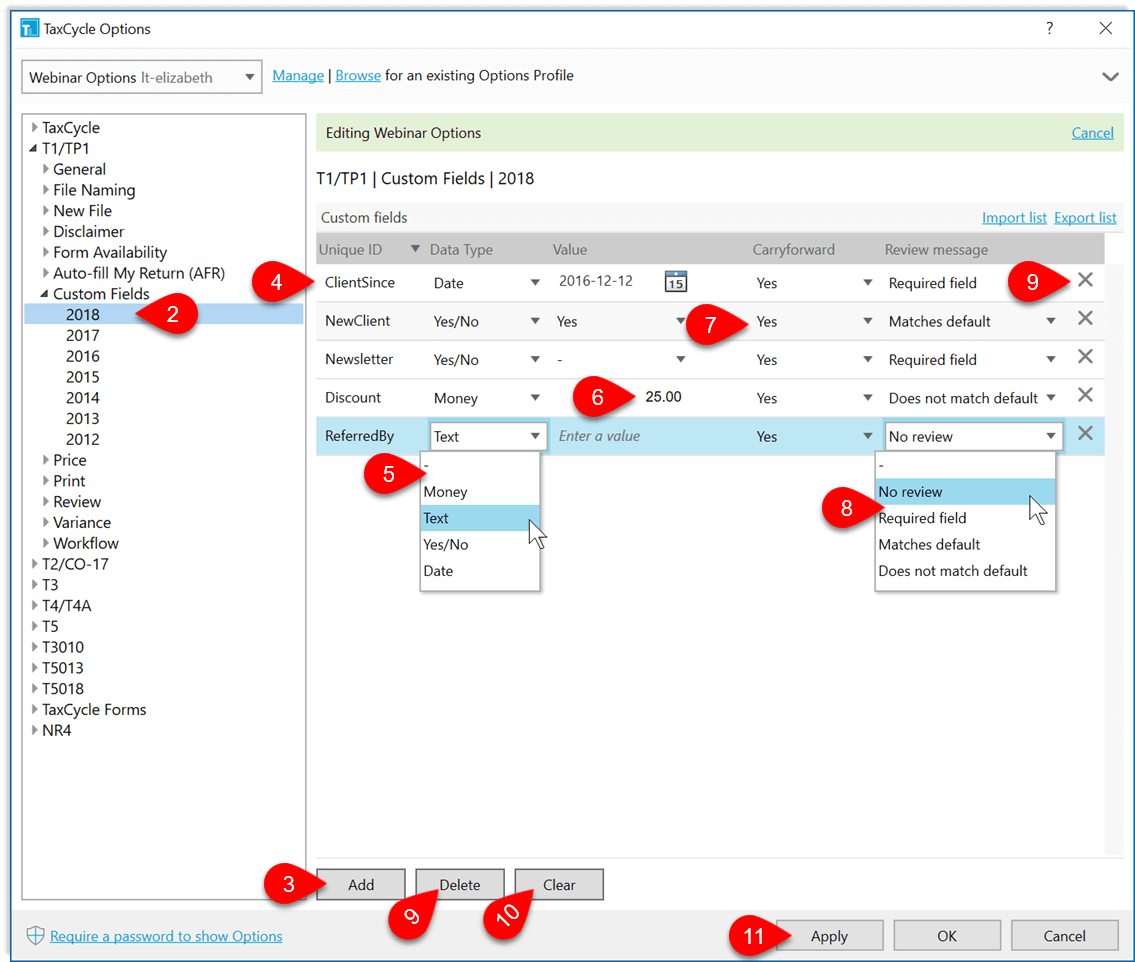Click the Import list link
Screen dimensions: 1135x962
coord(1013,217)
